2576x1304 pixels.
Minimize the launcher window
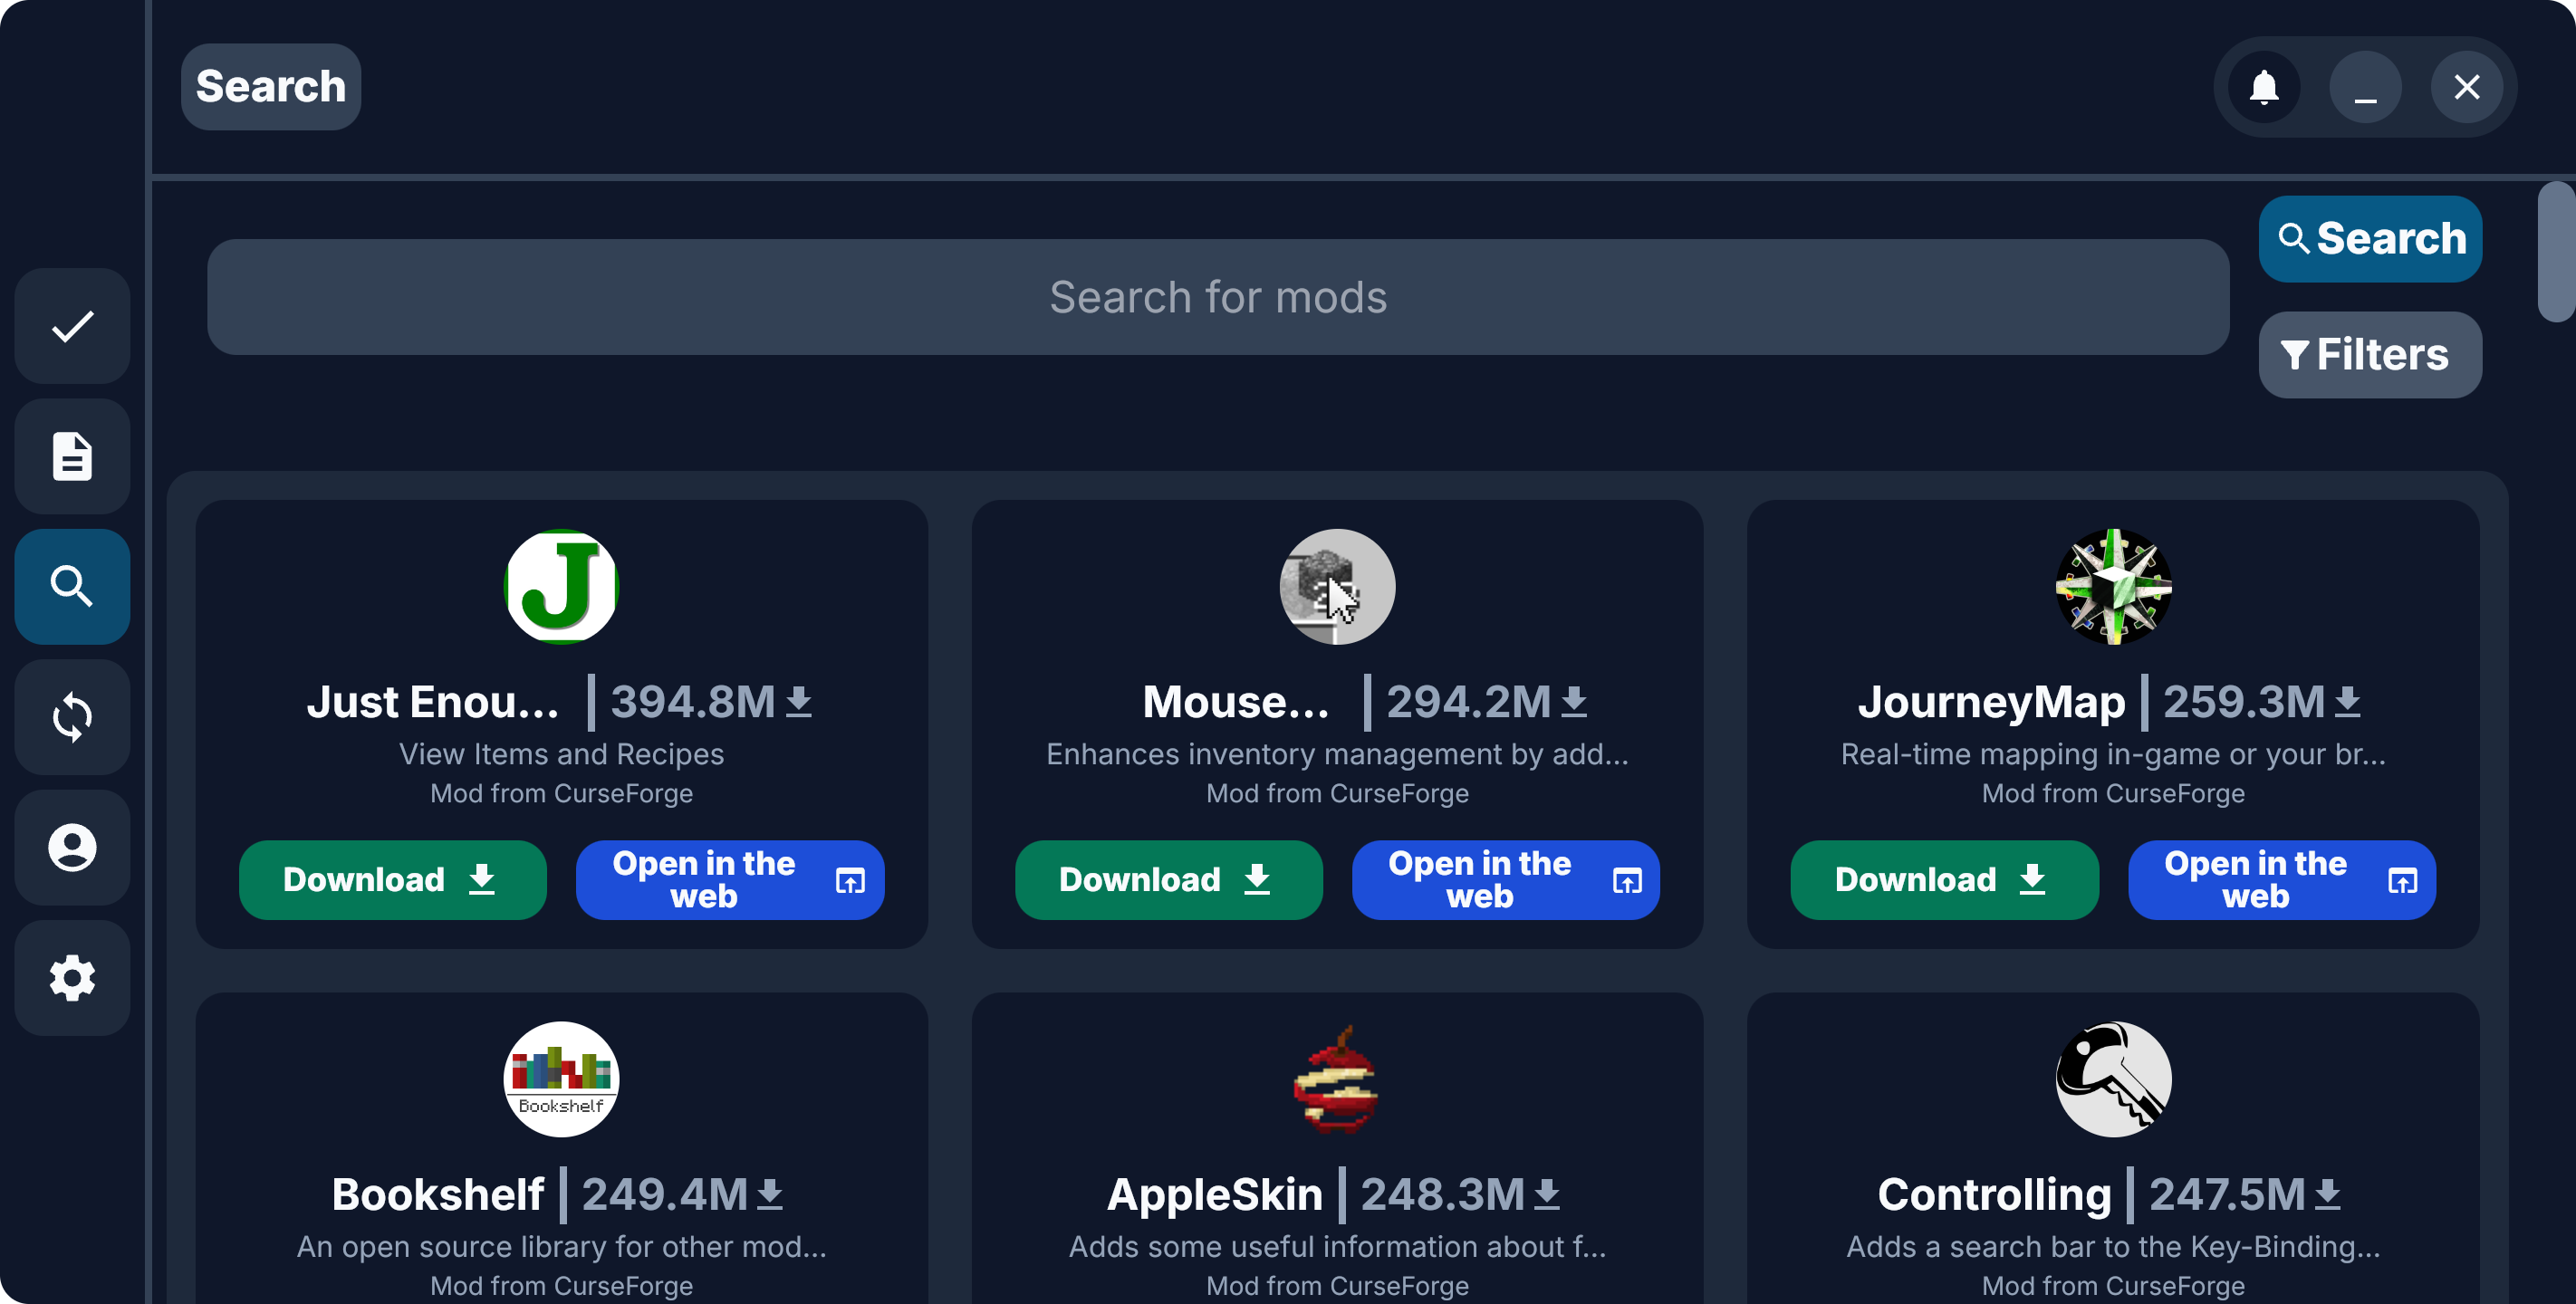pyautogui.click(x=2365, y=87)
